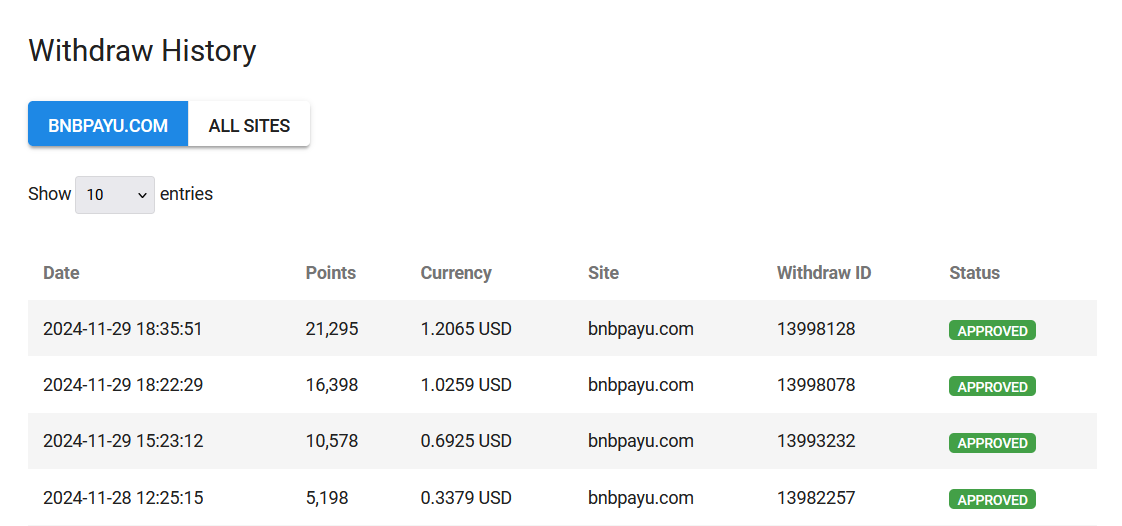The width and height of the screenshot is (1122, 526).
Task: Sort table by Points column header
Action: [331, 273]
